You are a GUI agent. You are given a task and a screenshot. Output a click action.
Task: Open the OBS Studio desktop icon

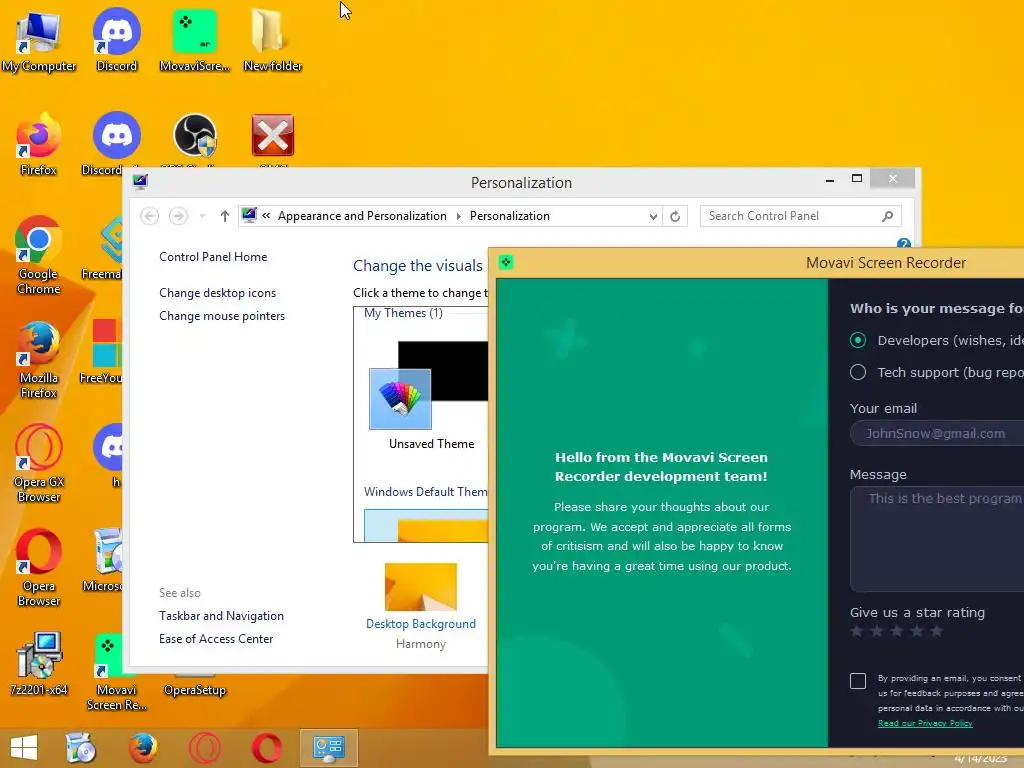[x=195, y=136]
